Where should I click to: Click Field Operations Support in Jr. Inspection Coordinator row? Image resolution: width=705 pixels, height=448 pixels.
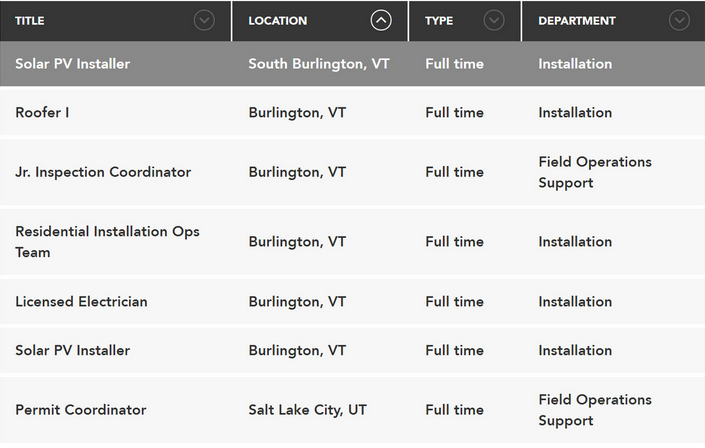click(x=594, y=172)
